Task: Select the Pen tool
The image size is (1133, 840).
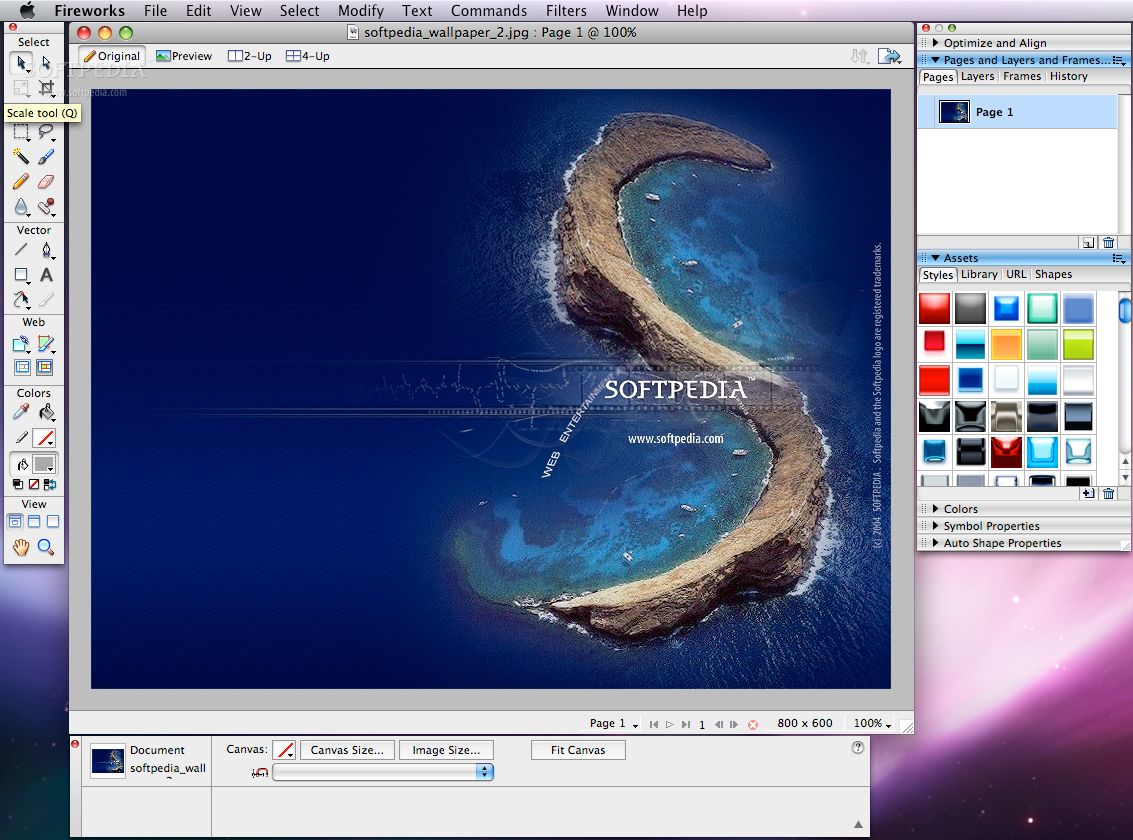Action: (x=47, y=249)
